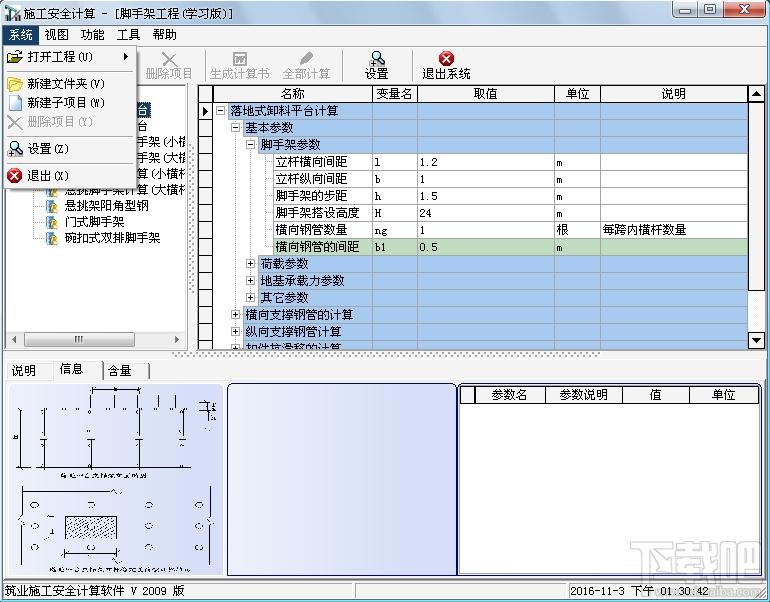Switch to the 说明 tab
This screenshot has height=602, width=770.
pyautogui.click(x=24, y=371)
